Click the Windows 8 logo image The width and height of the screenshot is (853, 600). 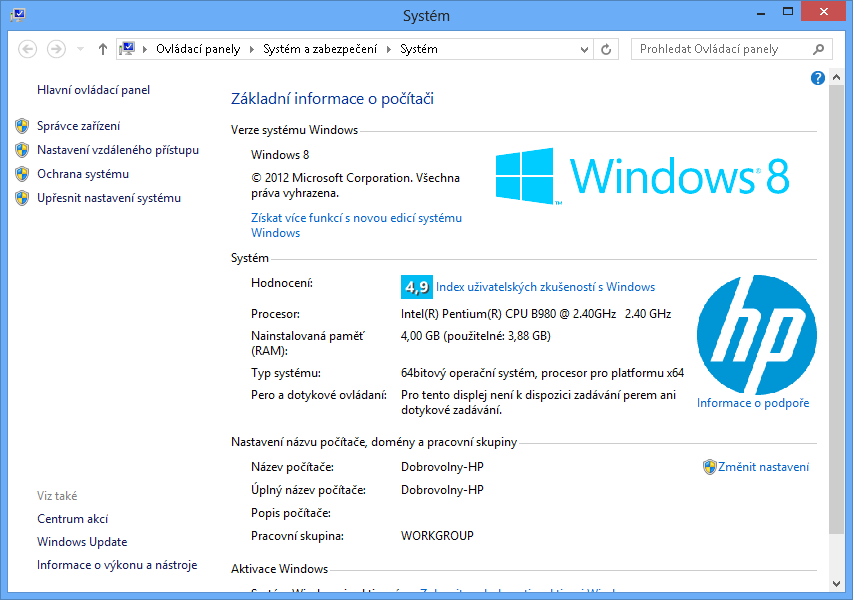point(642,176)
